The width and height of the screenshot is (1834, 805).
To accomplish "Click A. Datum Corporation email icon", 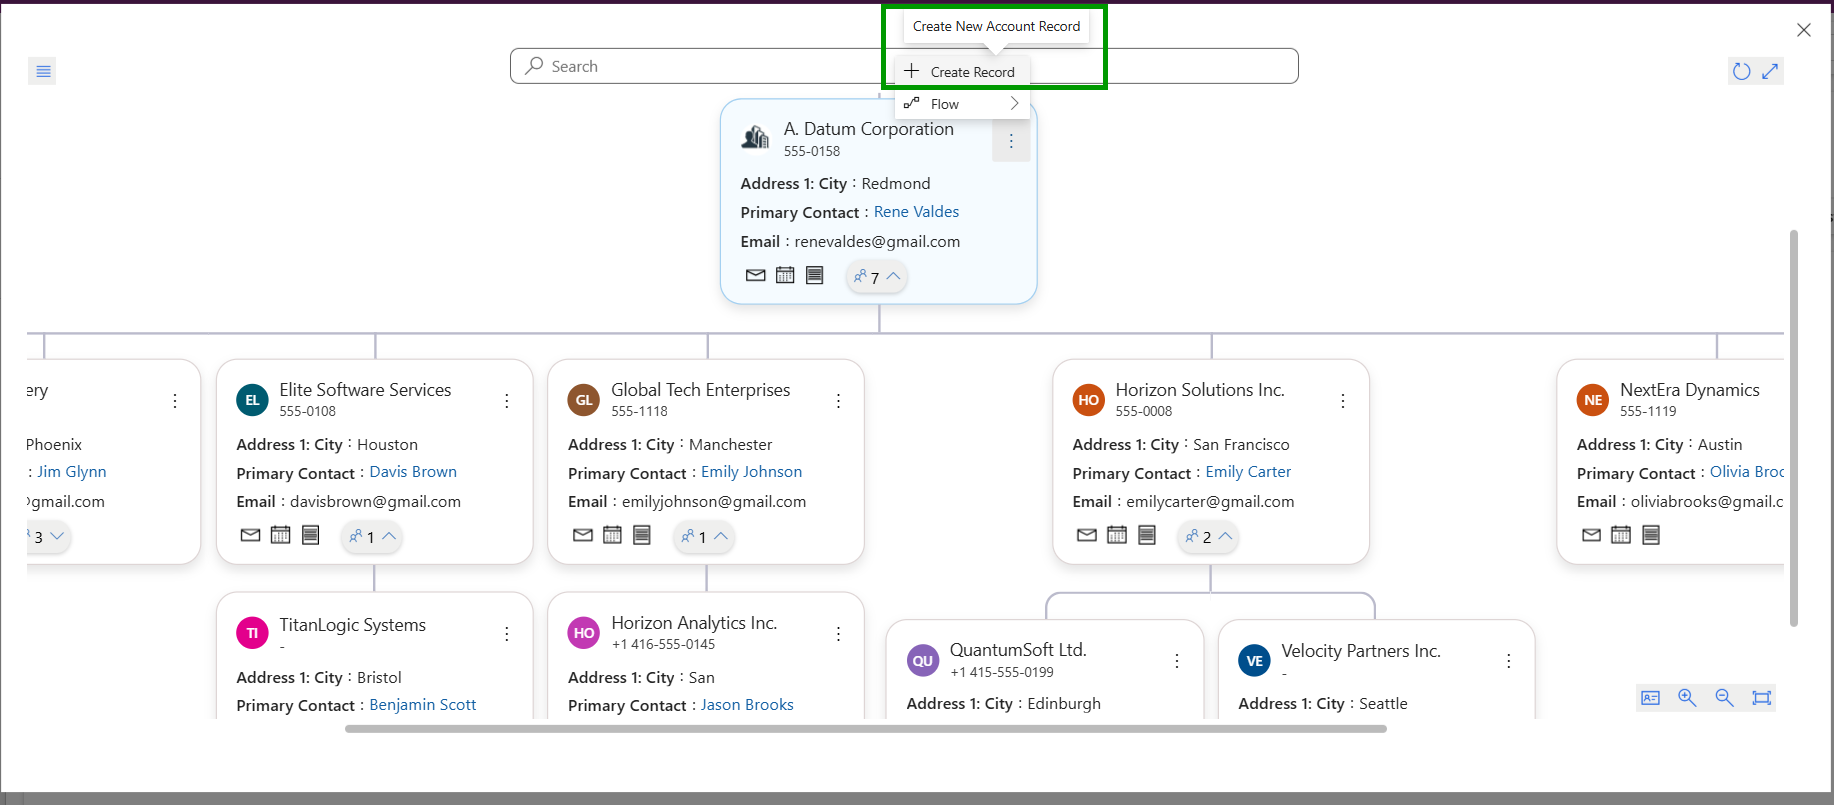I will (756, 275).
